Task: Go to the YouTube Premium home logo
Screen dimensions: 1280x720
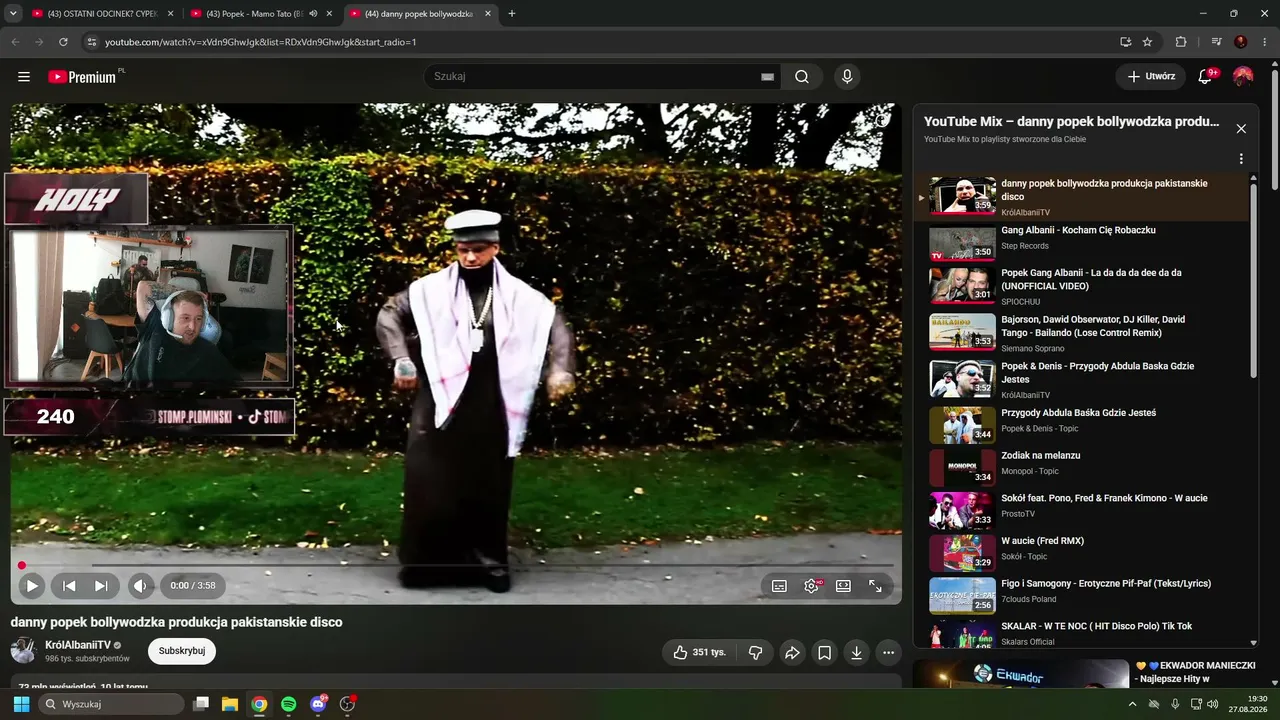Action: [x=83, y=77]
